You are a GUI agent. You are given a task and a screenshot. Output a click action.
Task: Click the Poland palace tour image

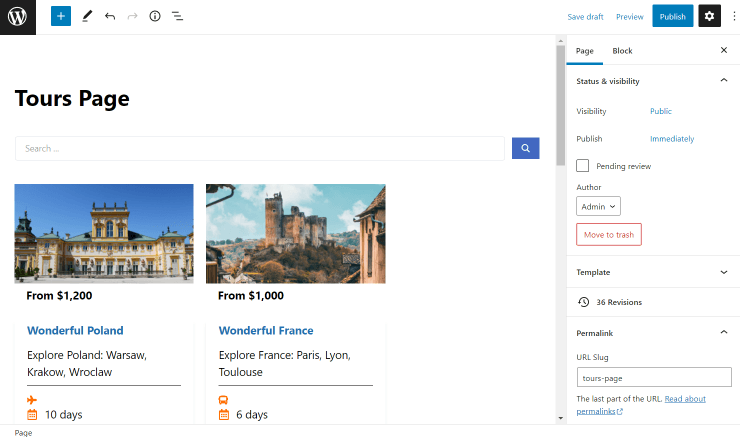[104, 234]
